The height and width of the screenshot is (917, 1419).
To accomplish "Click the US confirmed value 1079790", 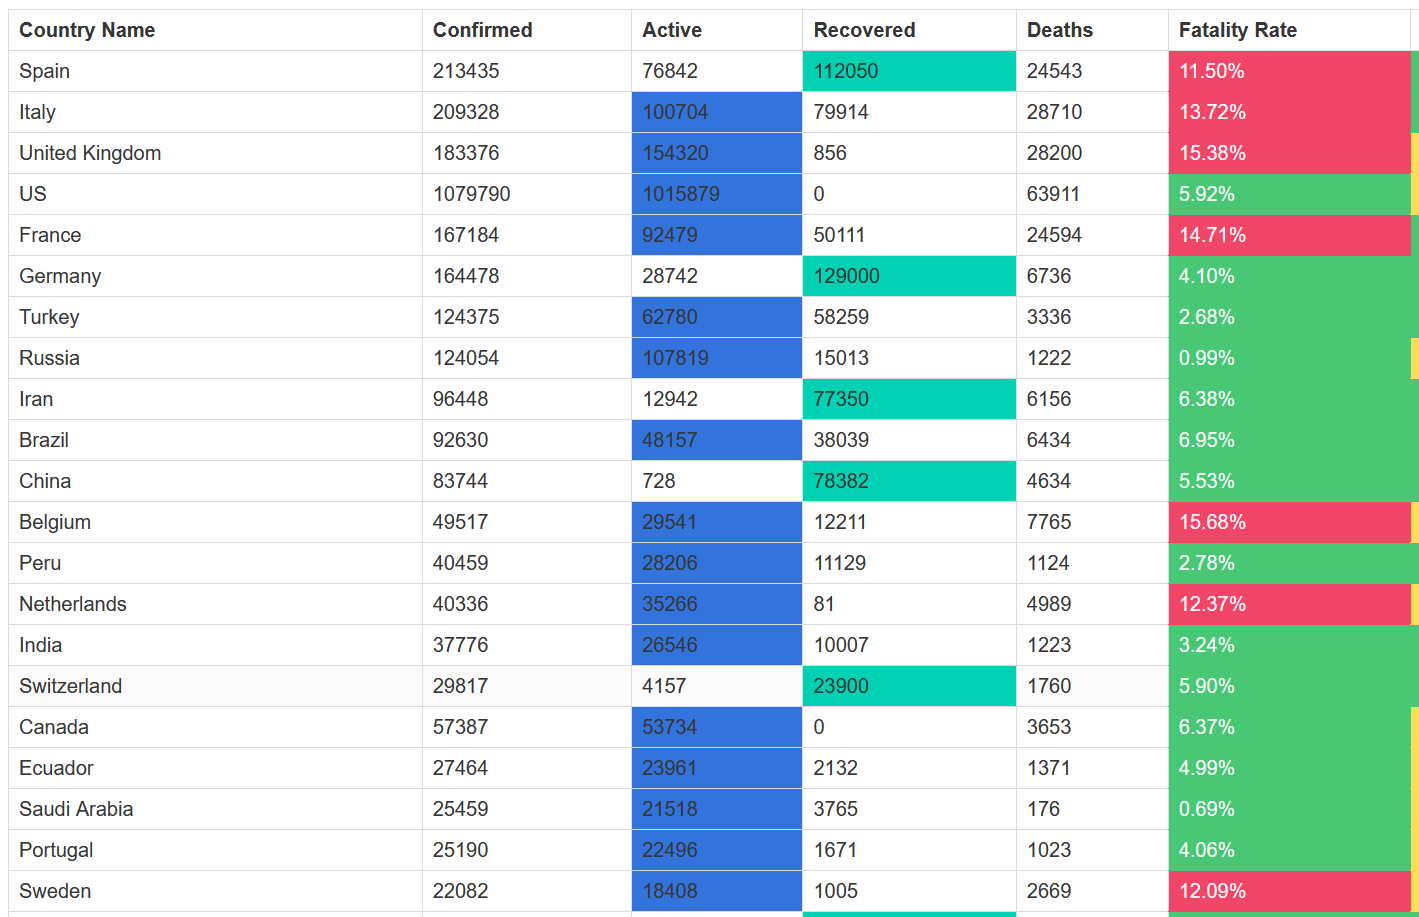I will click(x=472, y=194).
